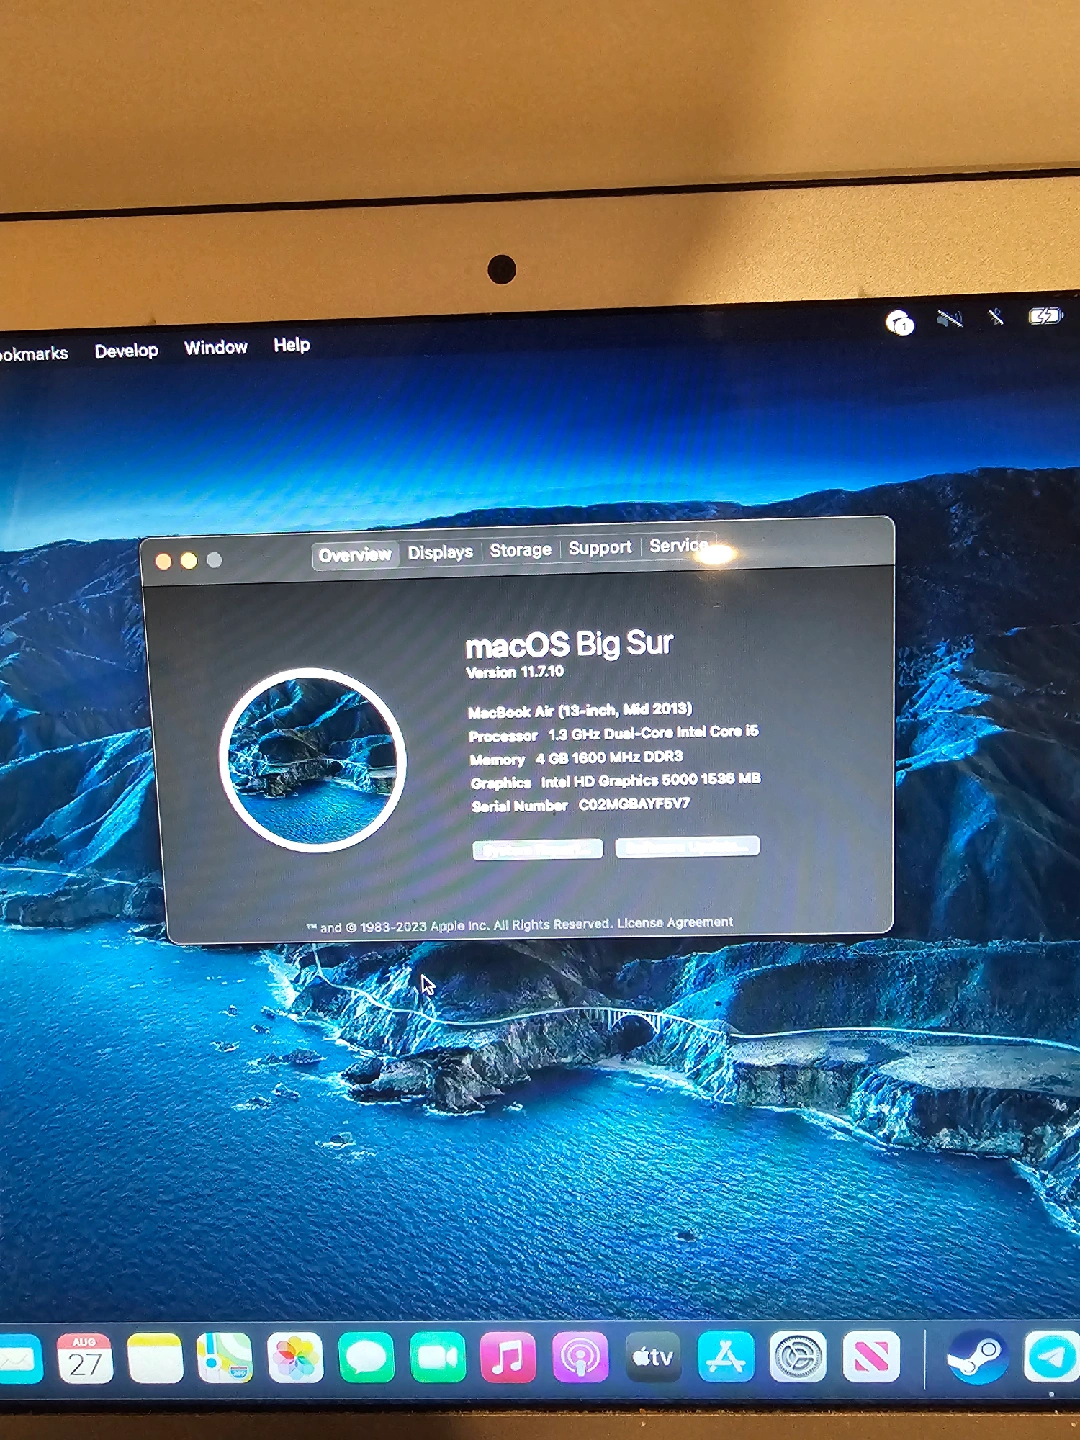
Task: Open the Calendar app in the Dock
Action: (85, 1359)
